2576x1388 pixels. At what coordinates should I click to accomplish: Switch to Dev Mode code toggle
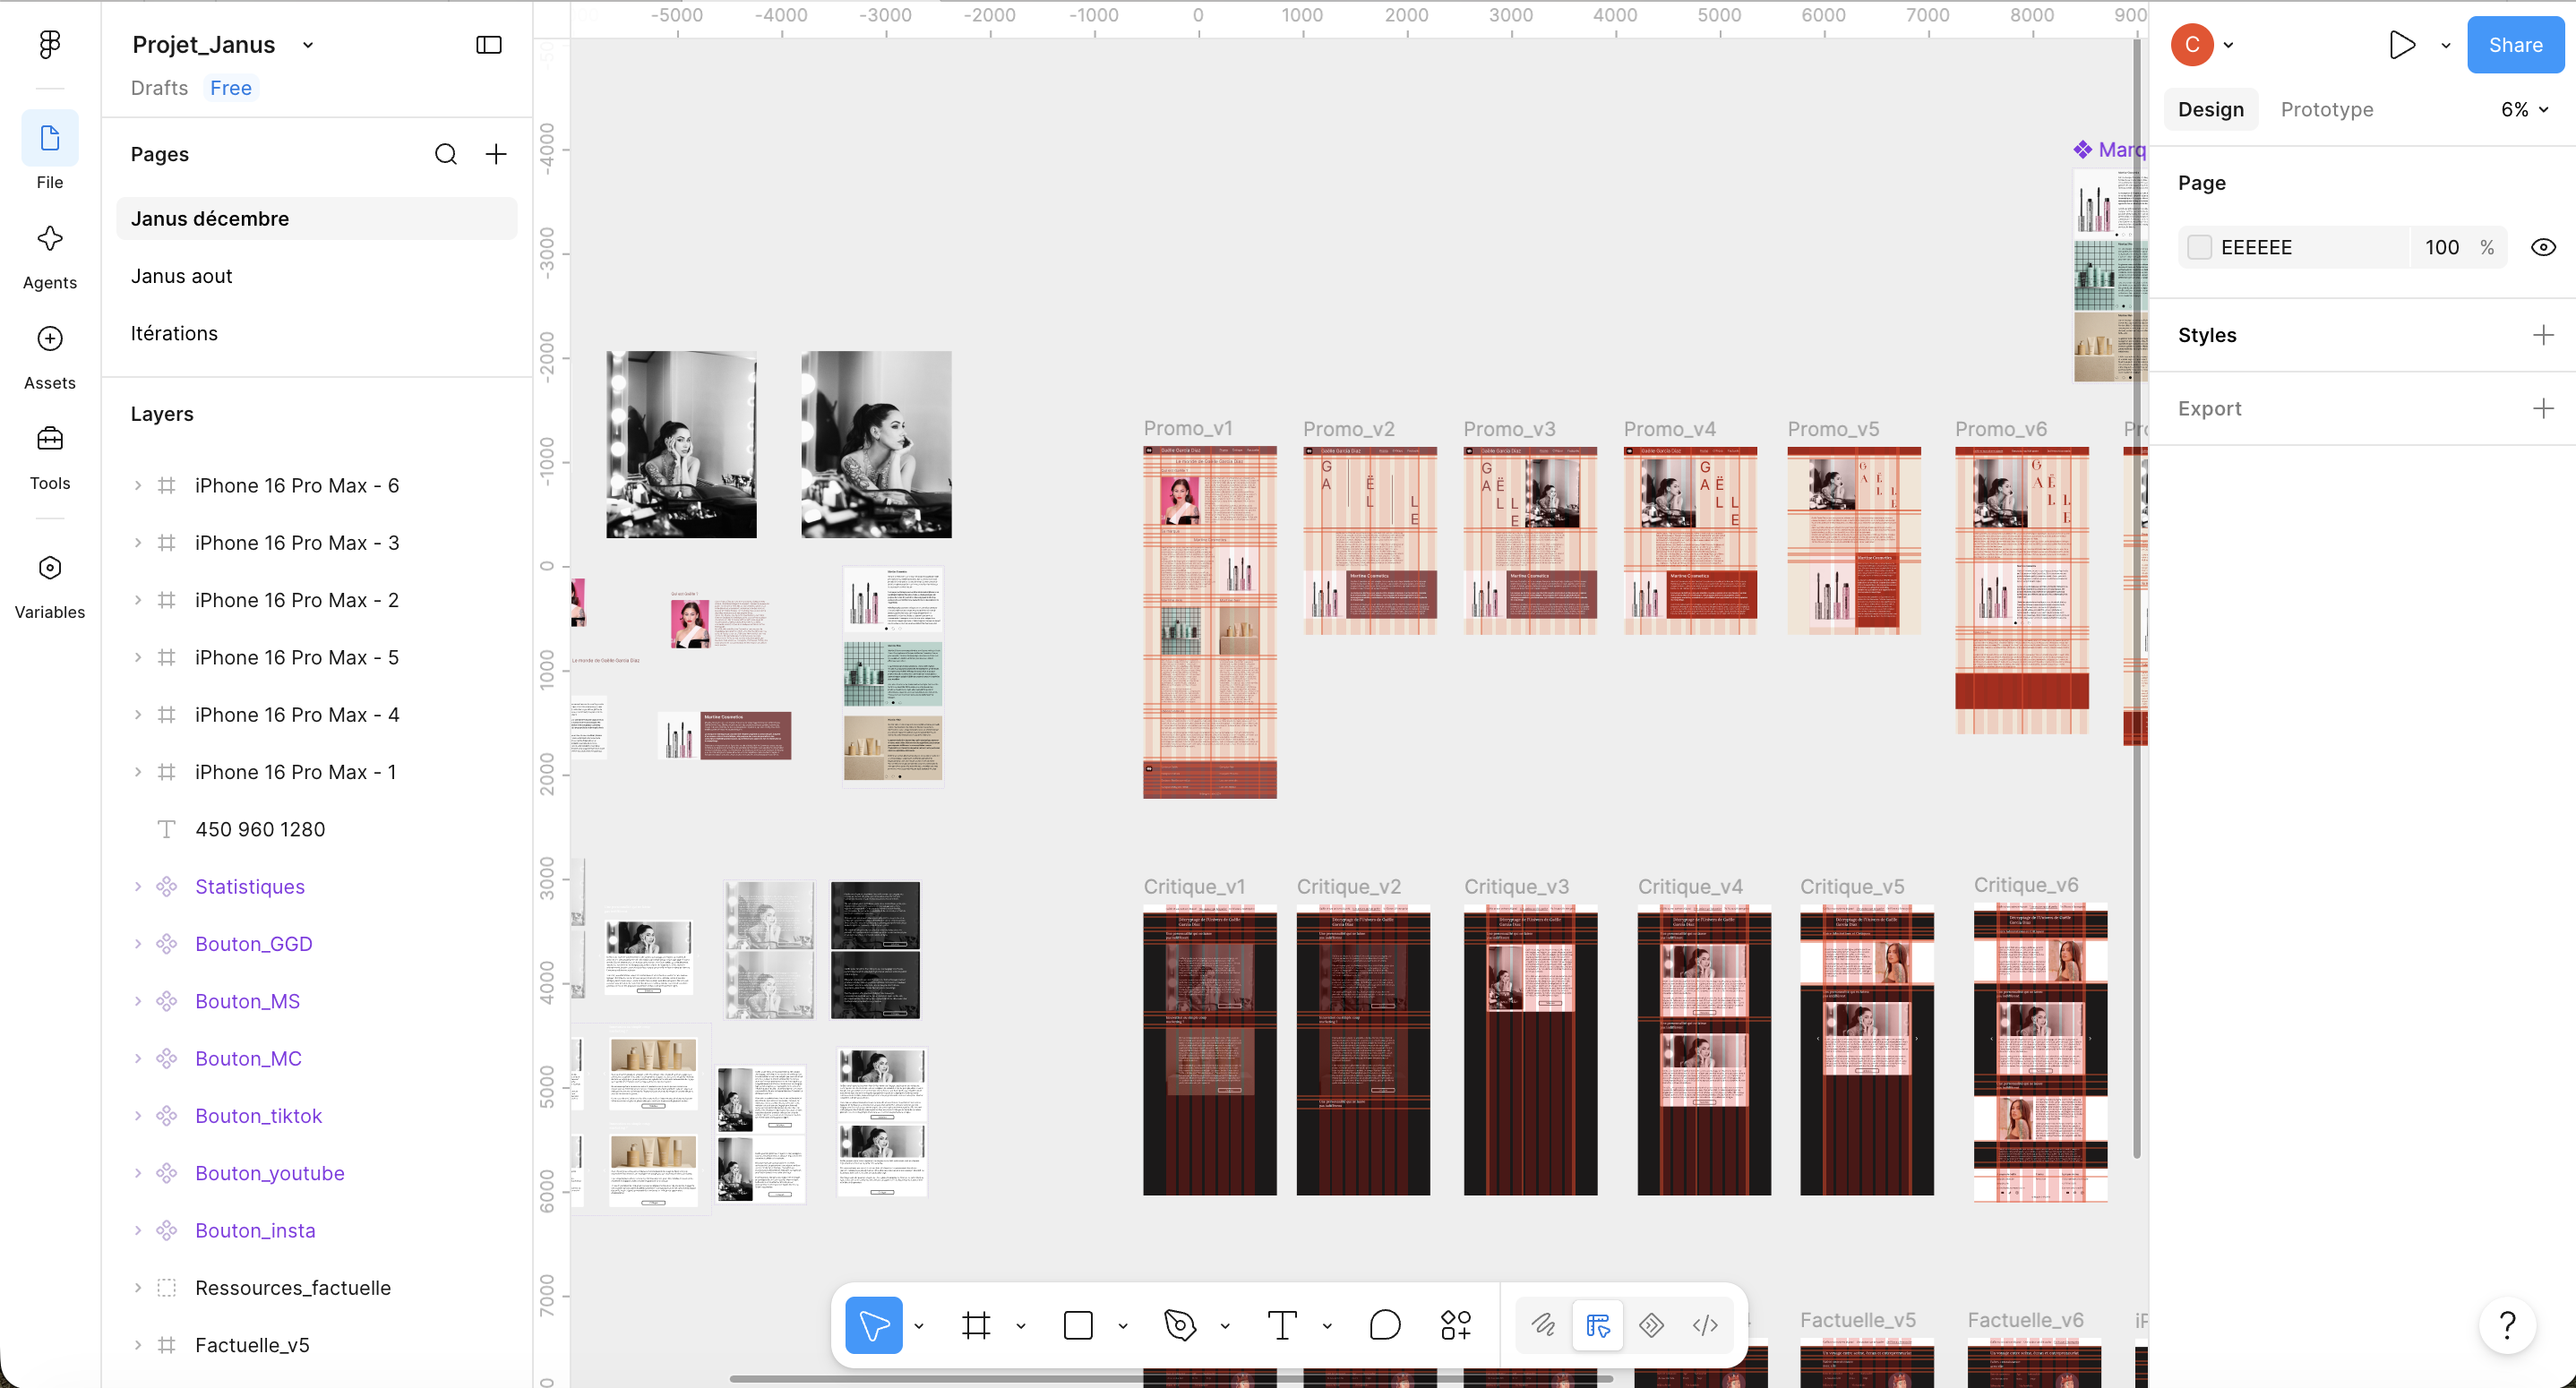[1705, 1325]
